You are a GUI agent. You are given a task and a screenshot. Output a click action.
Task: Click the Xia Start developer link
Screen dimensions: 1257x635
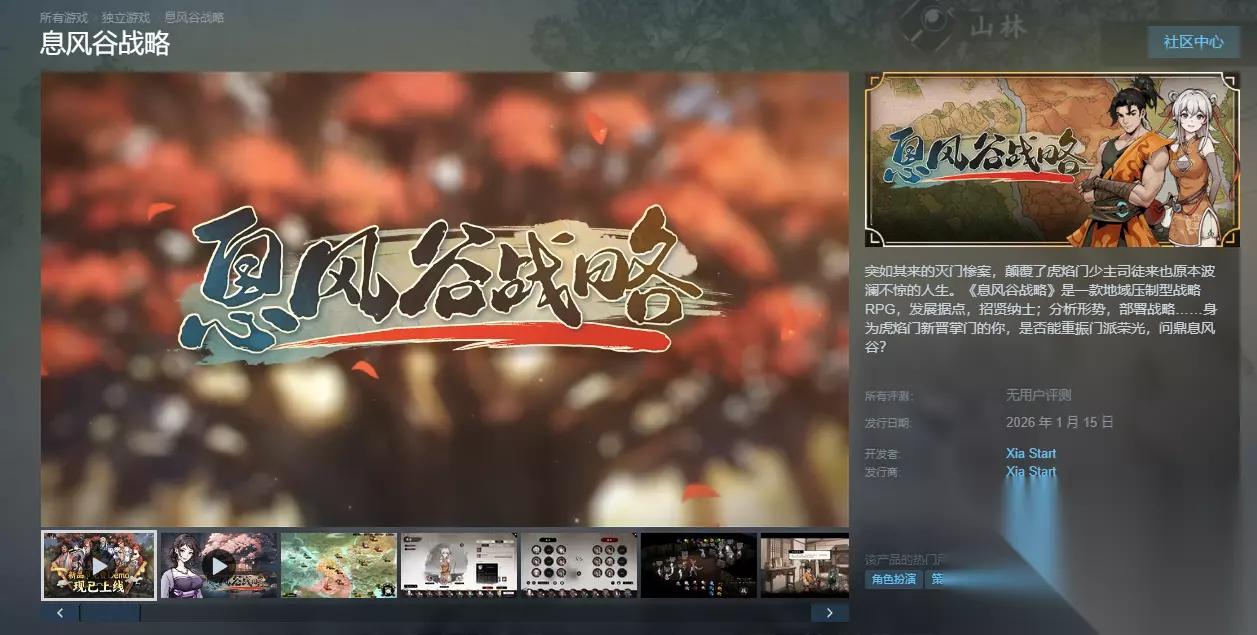click(1031, 453)
